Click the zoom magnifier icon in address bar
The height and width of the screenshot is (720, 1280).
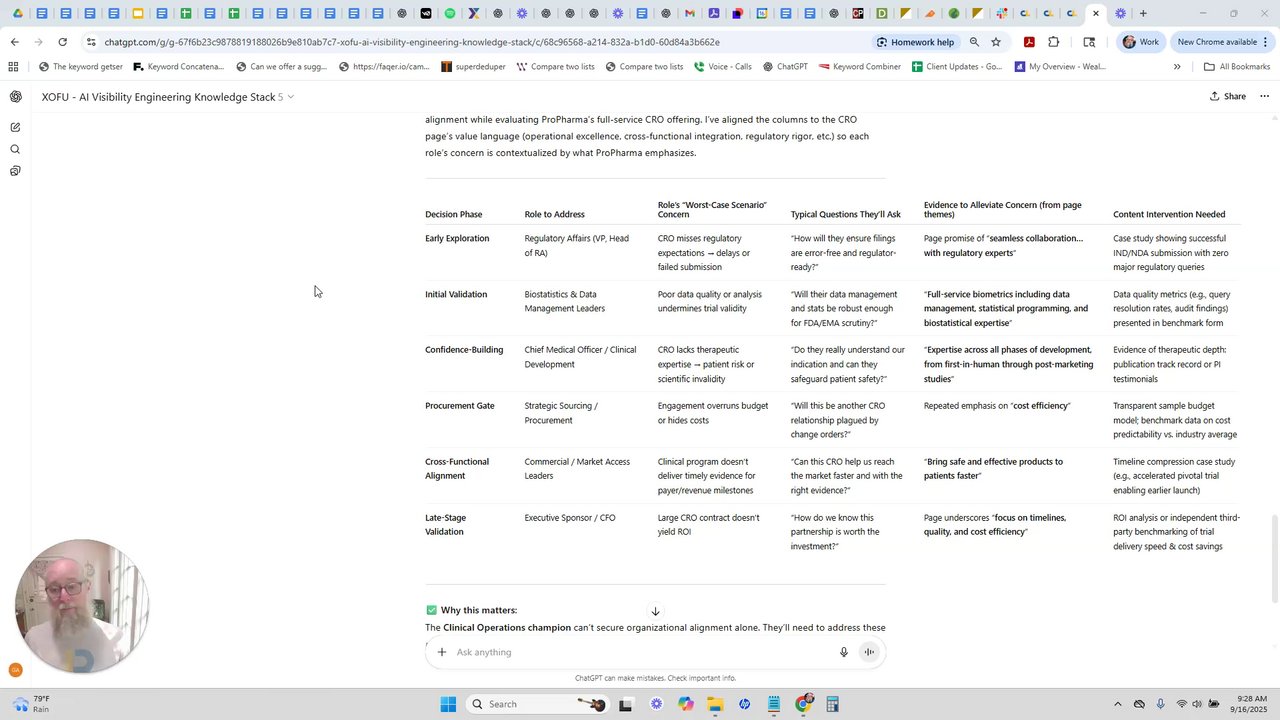(x=974, y=42)
